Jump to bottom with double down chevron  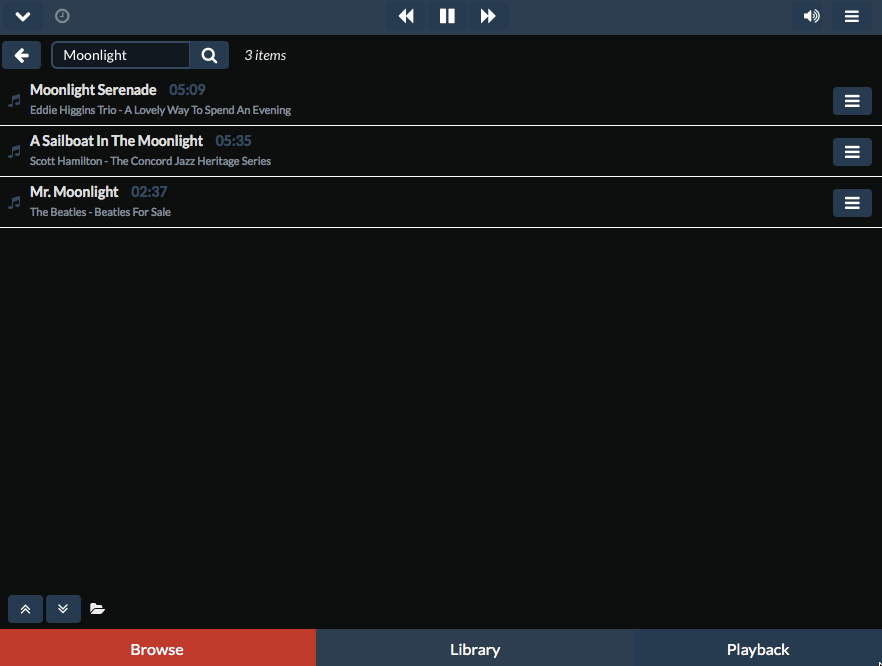click(63, 609)
